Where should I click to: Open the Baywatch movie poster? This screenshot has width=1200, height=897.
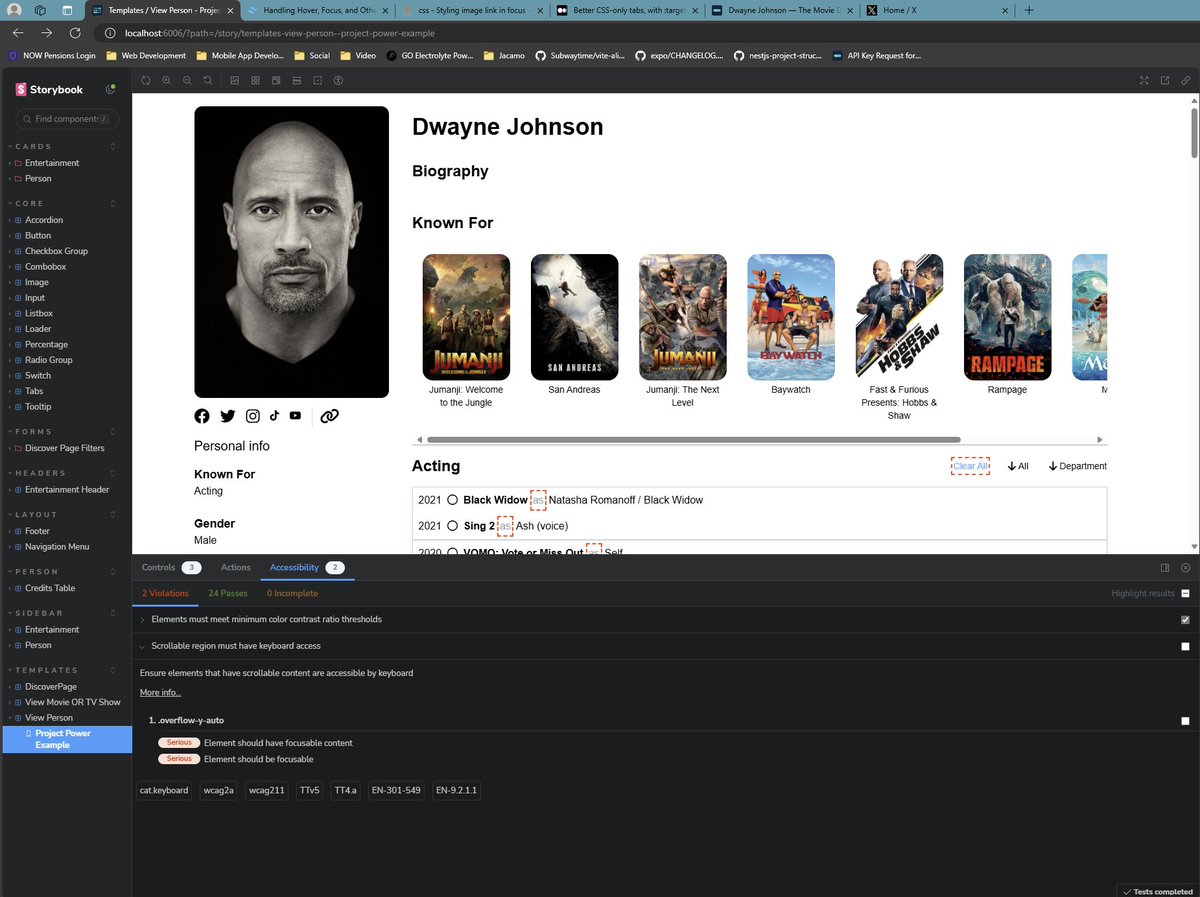click(791, 317)
